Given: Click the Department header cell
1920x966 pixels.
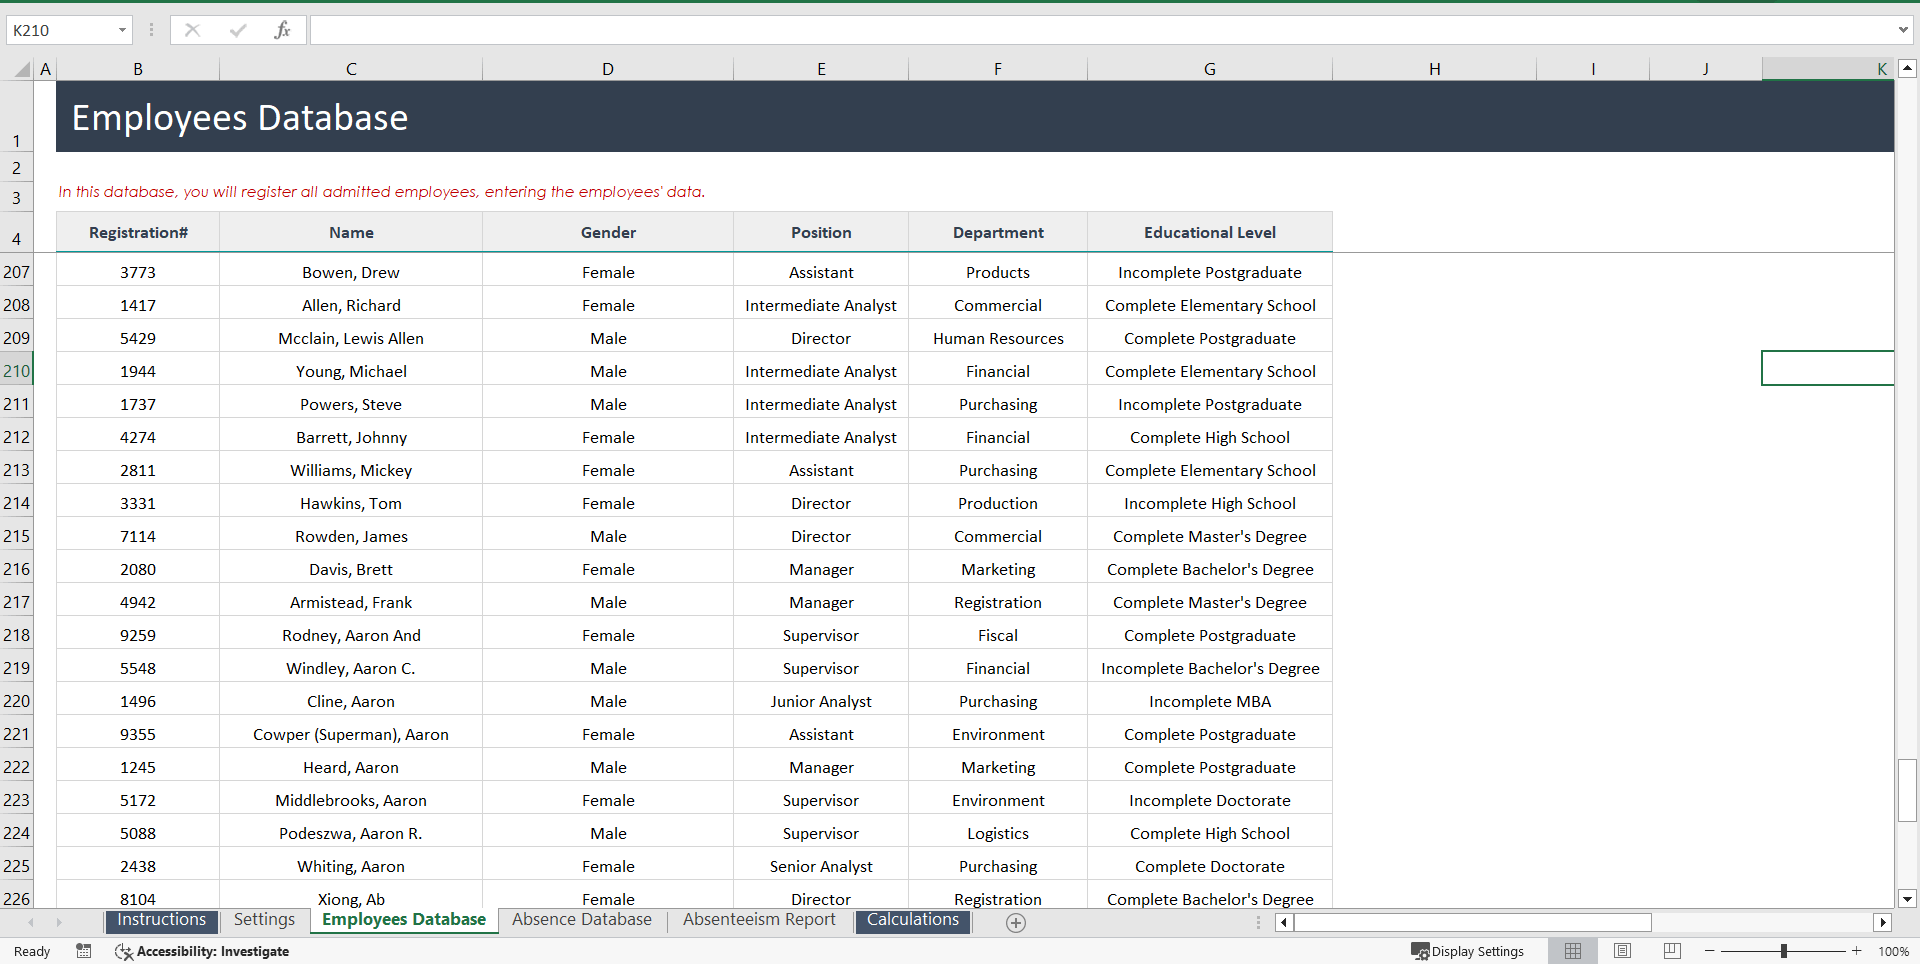Looking at the screenshot, I should (x=998, y=232).
